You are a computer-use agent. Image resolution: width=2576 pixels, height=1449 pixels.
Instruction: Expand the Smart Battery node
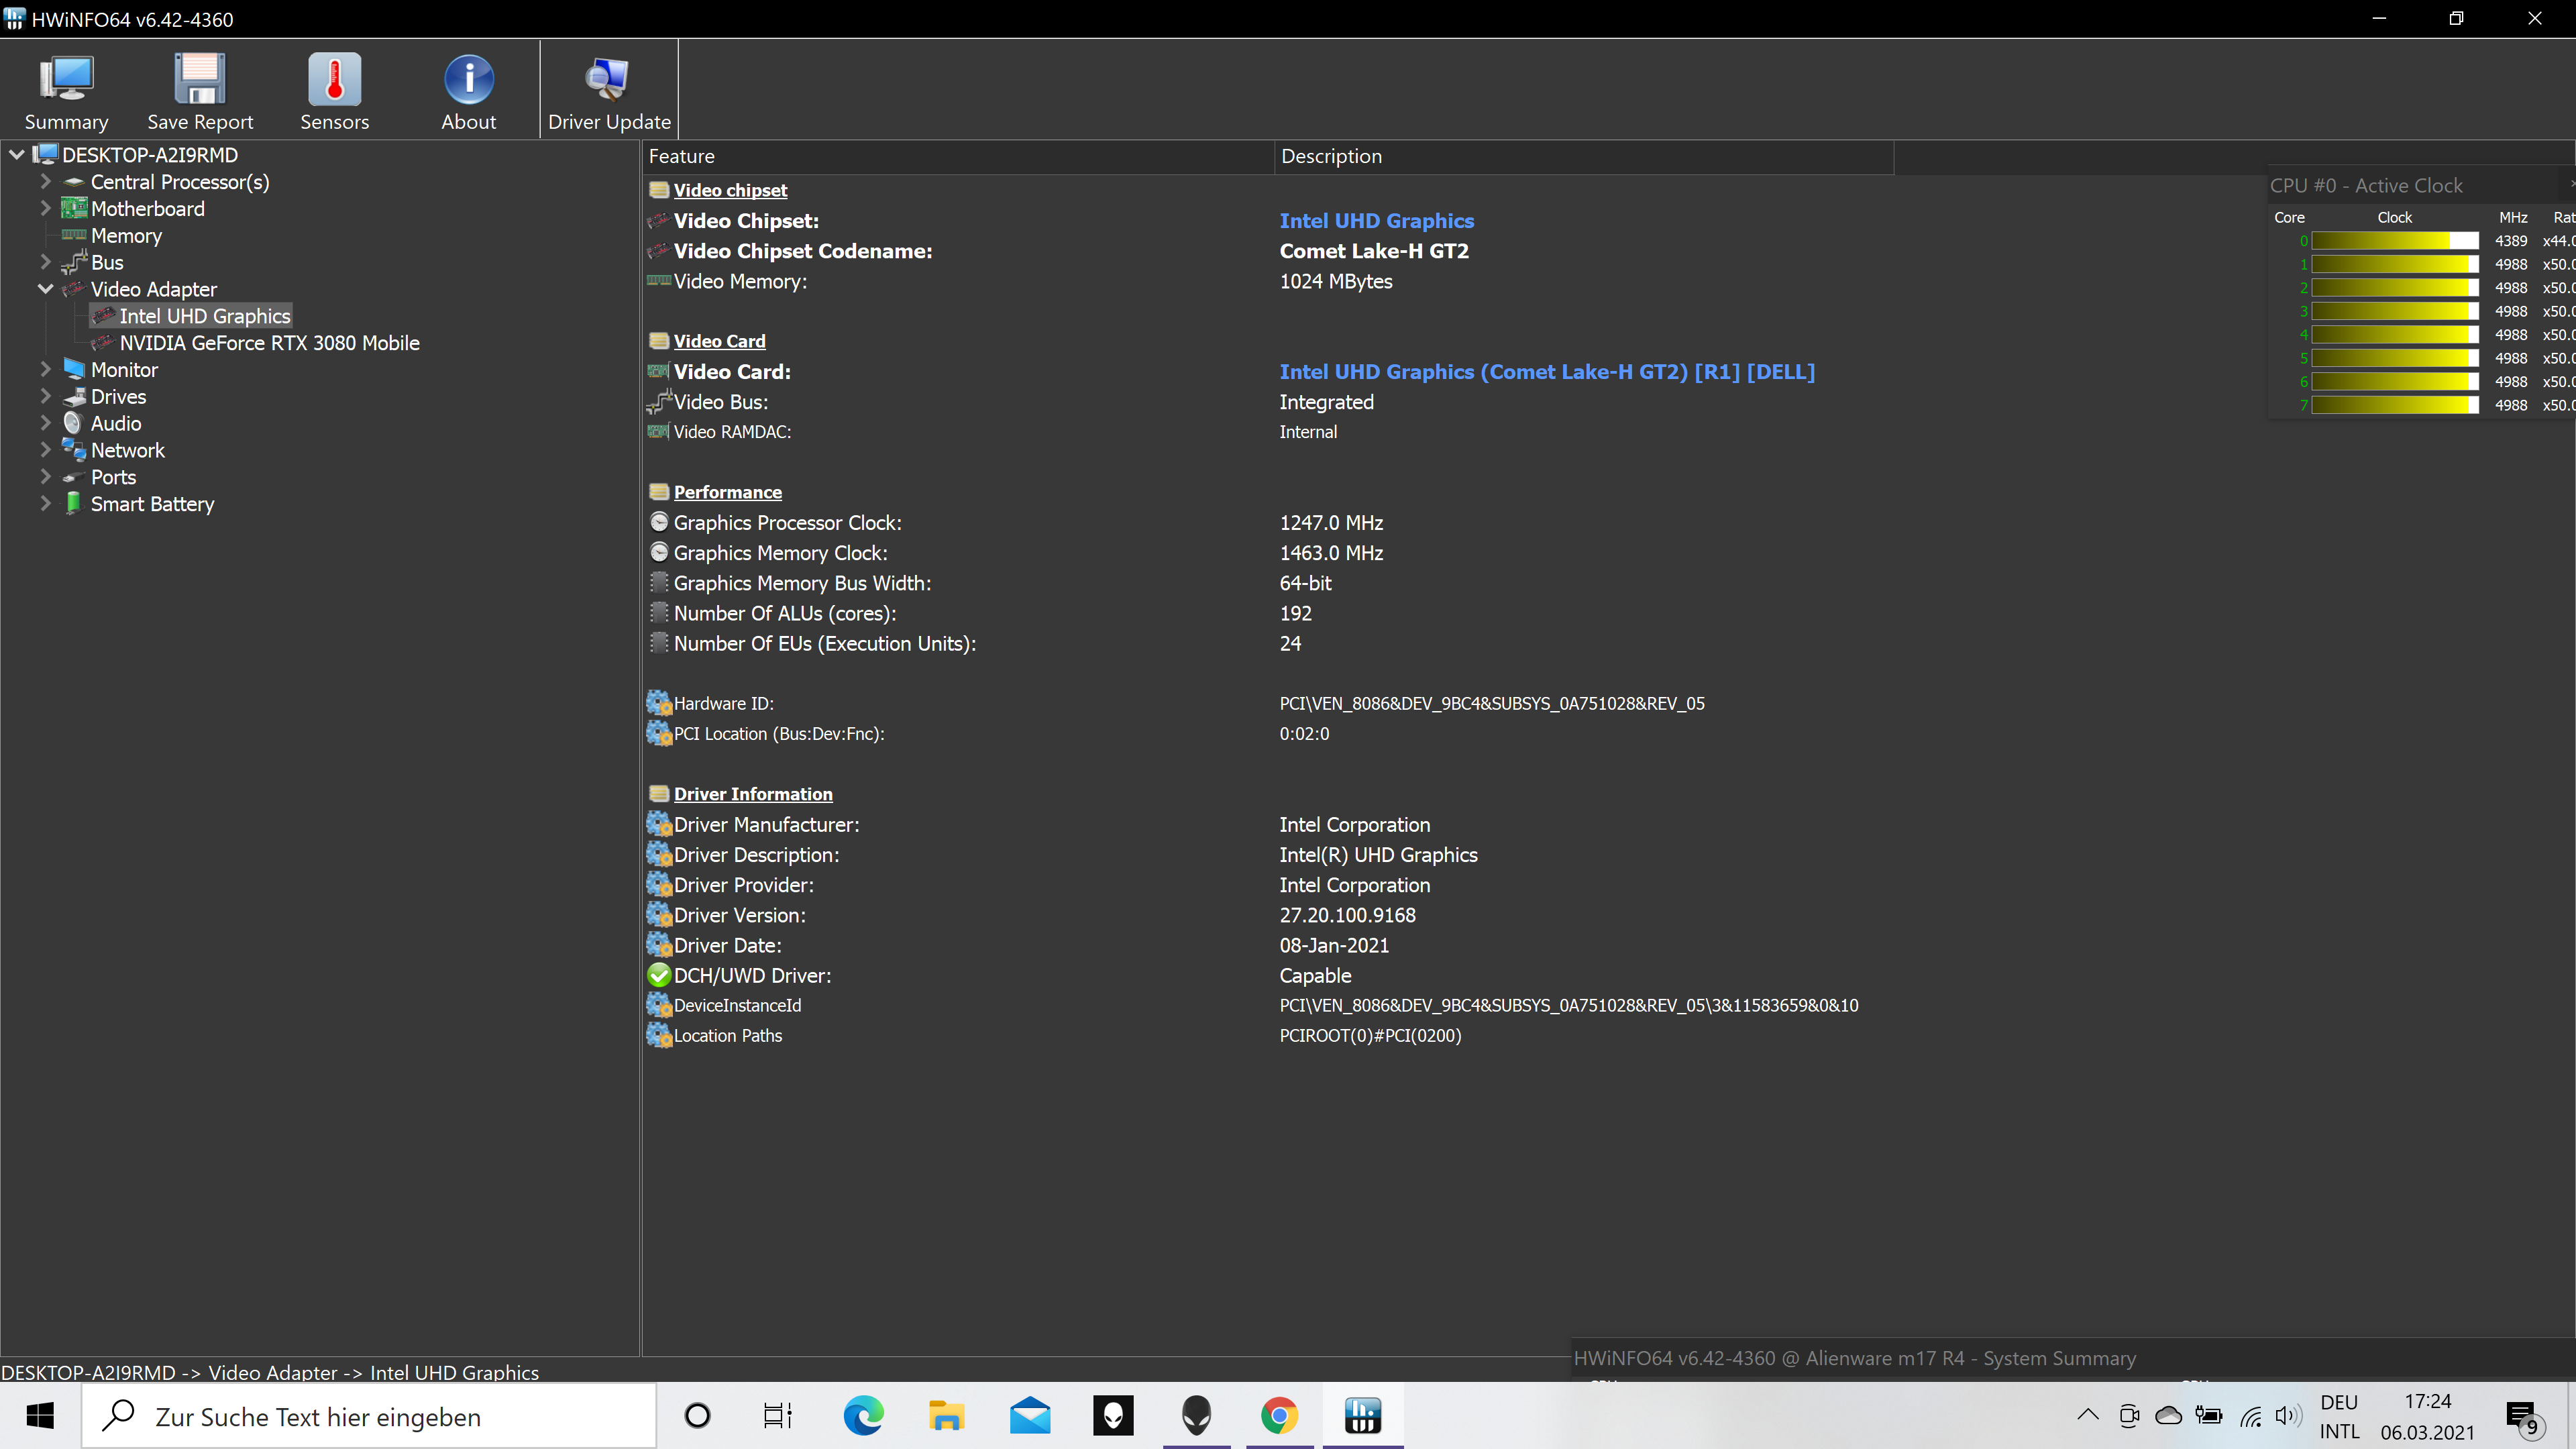(x=45, y=504)
